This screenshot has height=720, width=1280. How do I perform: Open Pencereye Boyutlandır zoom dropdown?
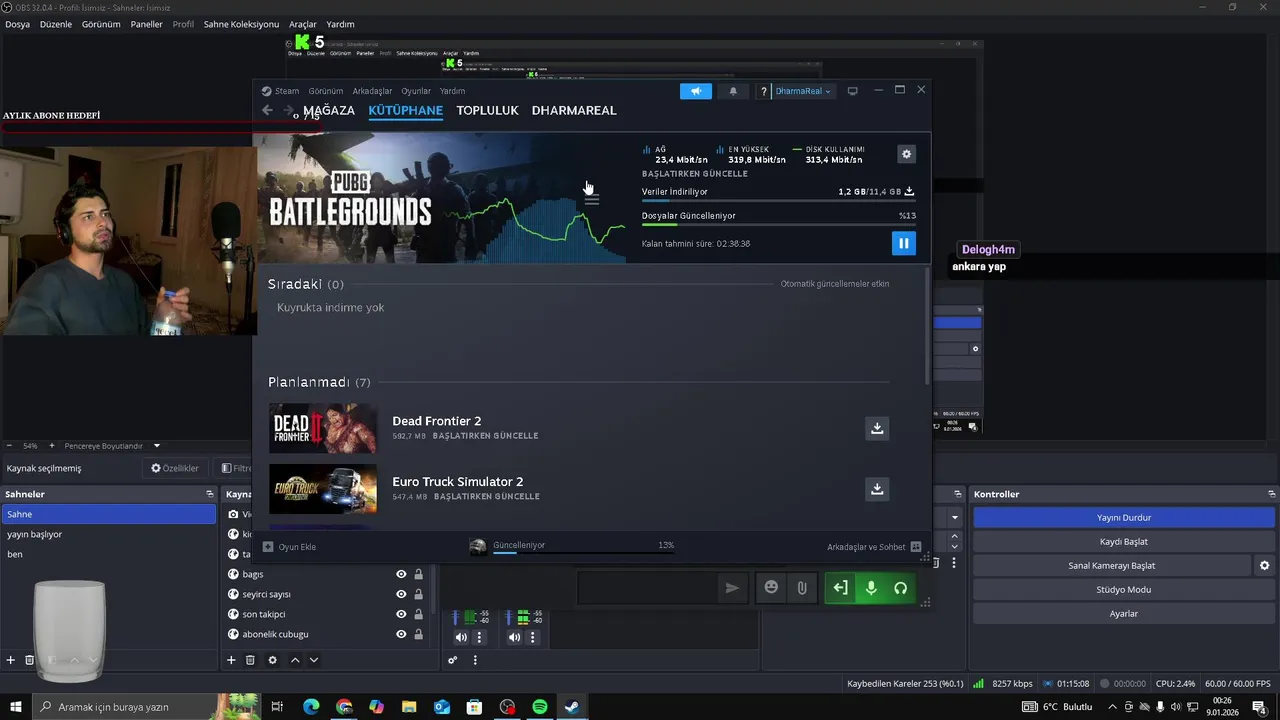[112, 446]
